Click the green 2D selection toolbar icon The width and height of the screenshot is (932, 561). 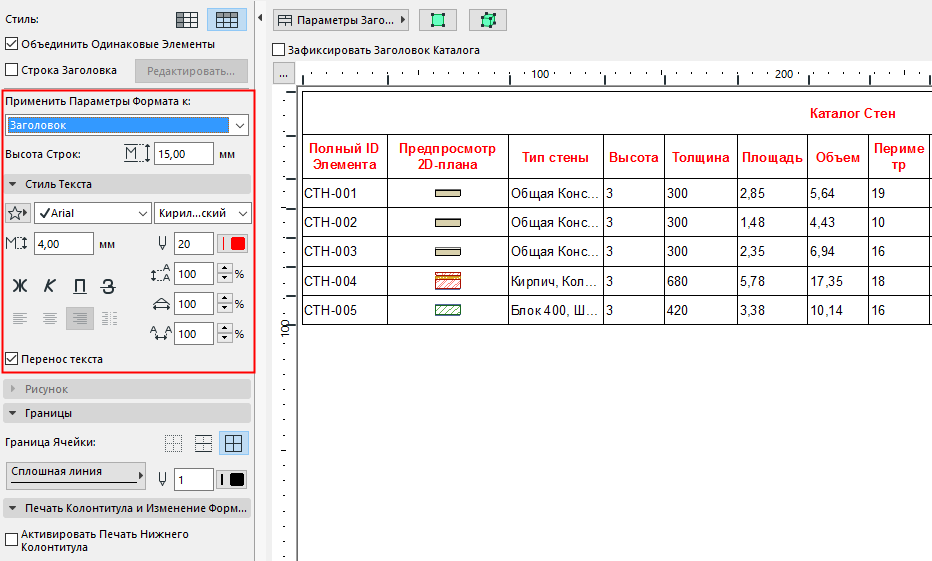438,20
